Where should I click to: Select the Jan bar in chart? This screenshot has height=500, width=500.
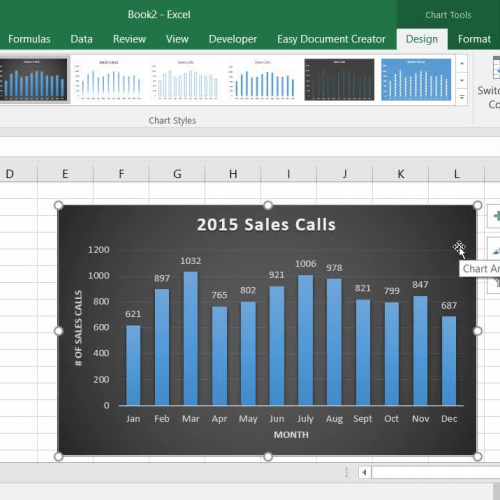pos(133,365)
